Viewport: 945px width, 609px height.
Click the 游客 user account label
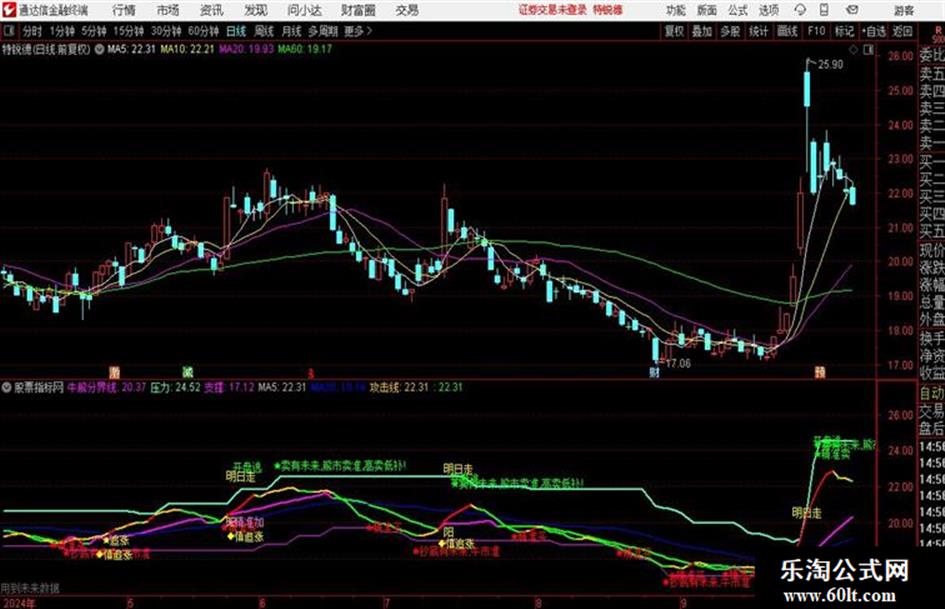pyautogui.click(x=904, y=10)
